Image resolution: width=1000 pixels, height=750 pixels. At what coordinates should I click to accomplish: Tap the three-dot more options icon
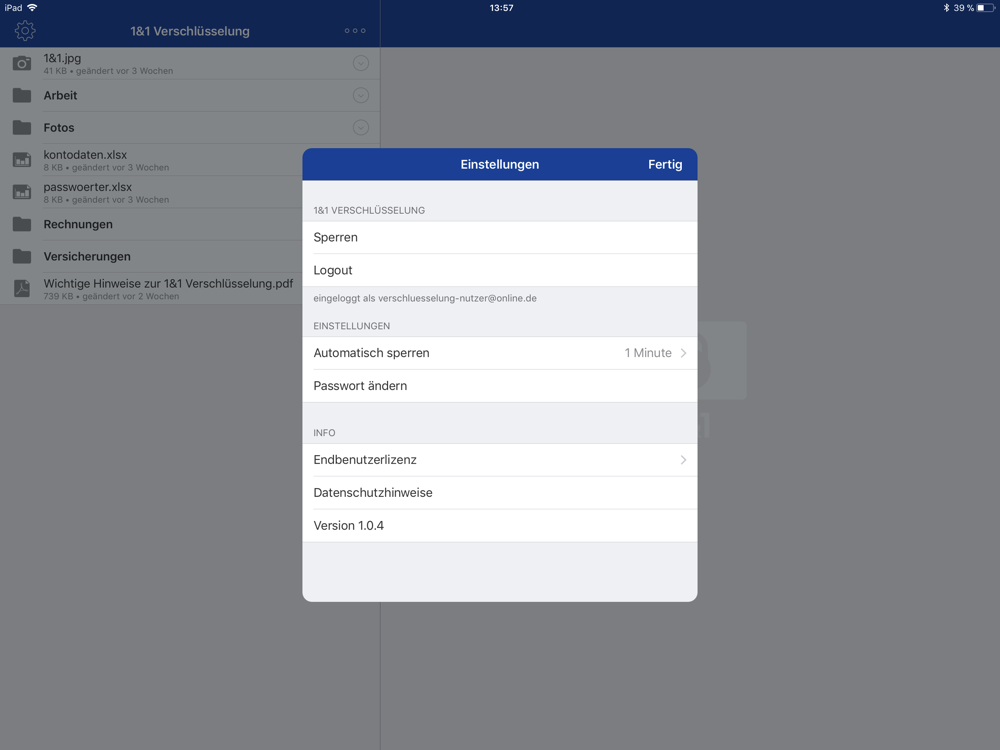355,31
